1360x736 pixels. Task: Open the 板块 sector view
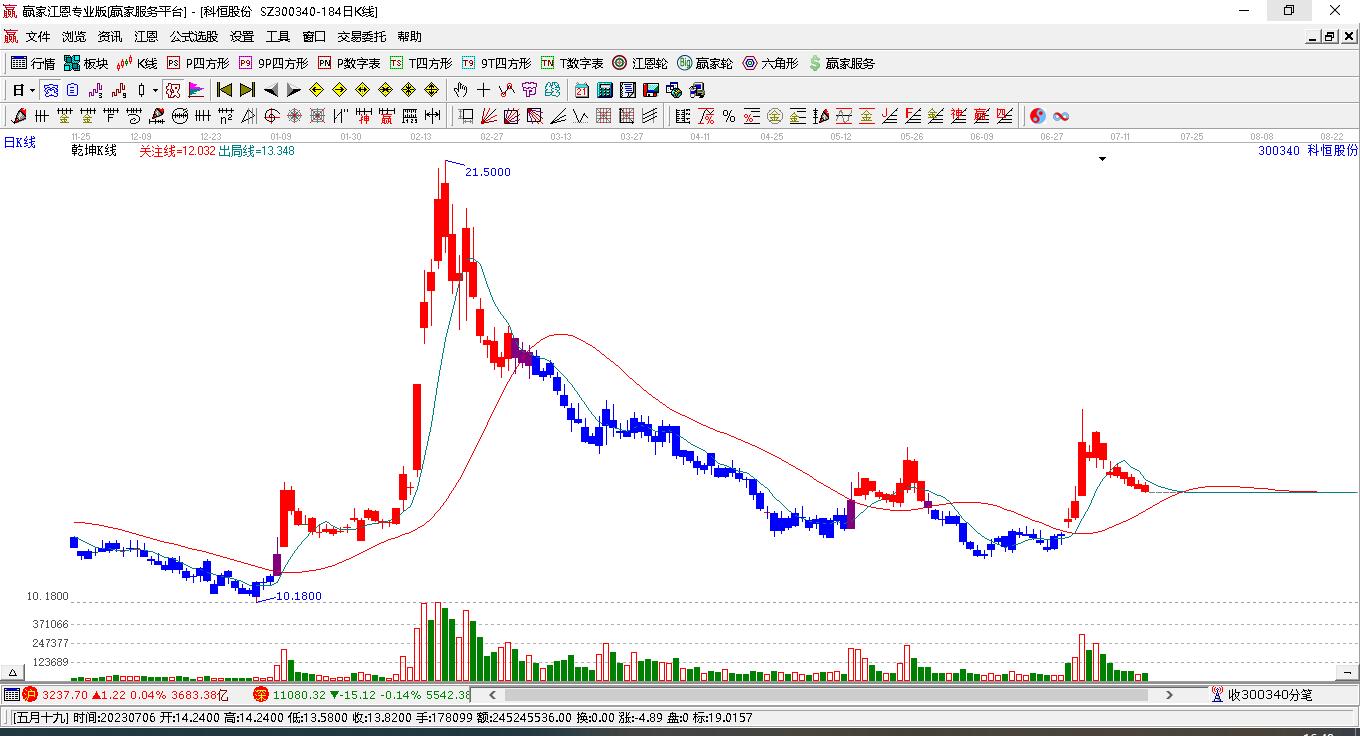(86, 63)
